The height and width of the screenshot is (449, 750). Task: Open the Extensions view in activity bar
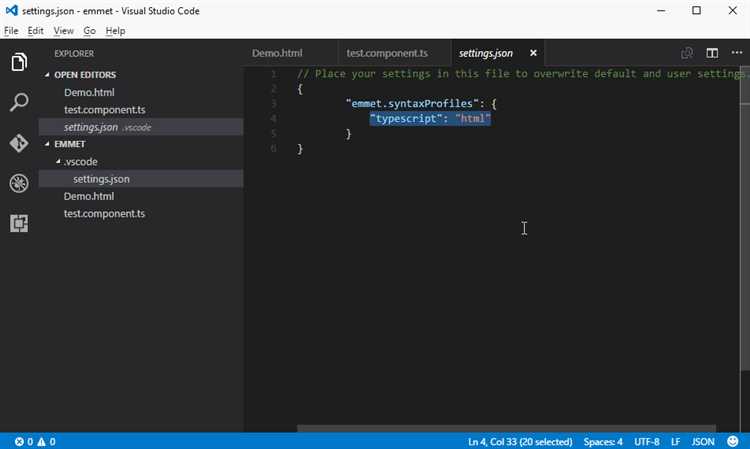19,223
